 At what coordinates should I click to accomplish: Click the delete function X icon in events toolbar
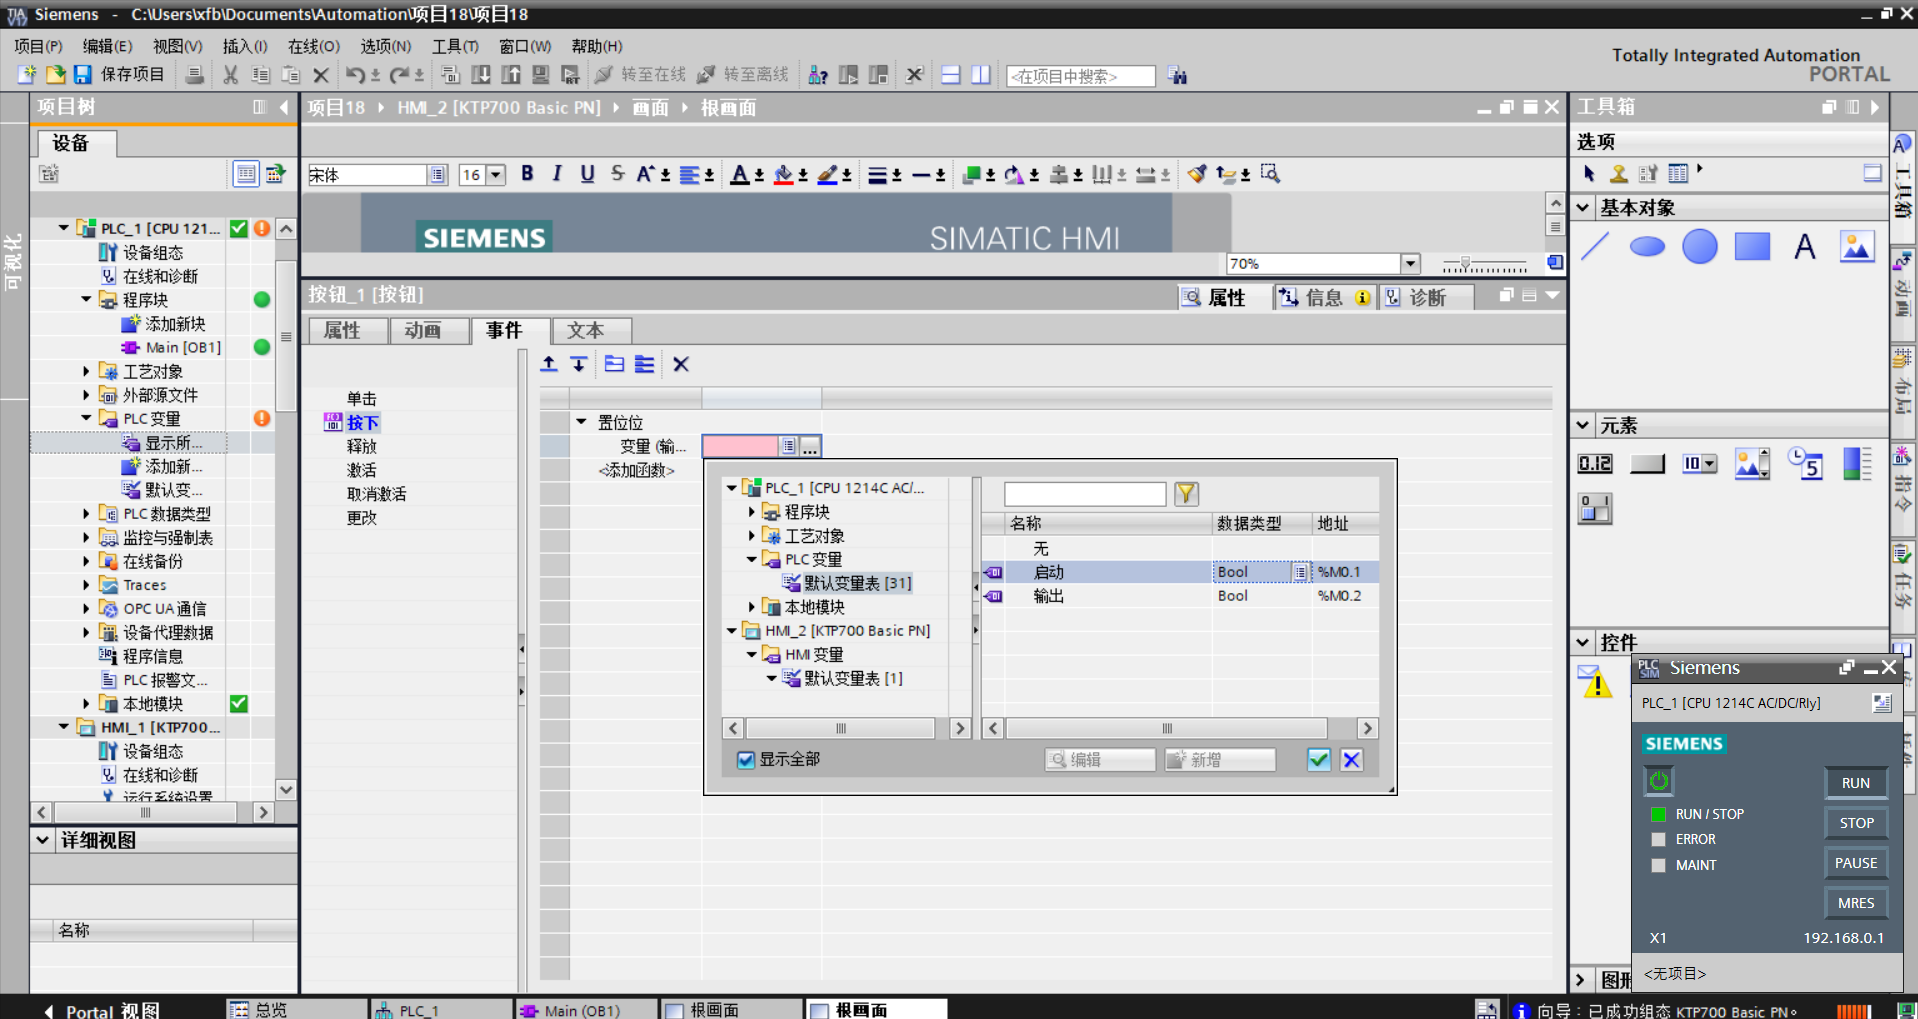[681, 365]
